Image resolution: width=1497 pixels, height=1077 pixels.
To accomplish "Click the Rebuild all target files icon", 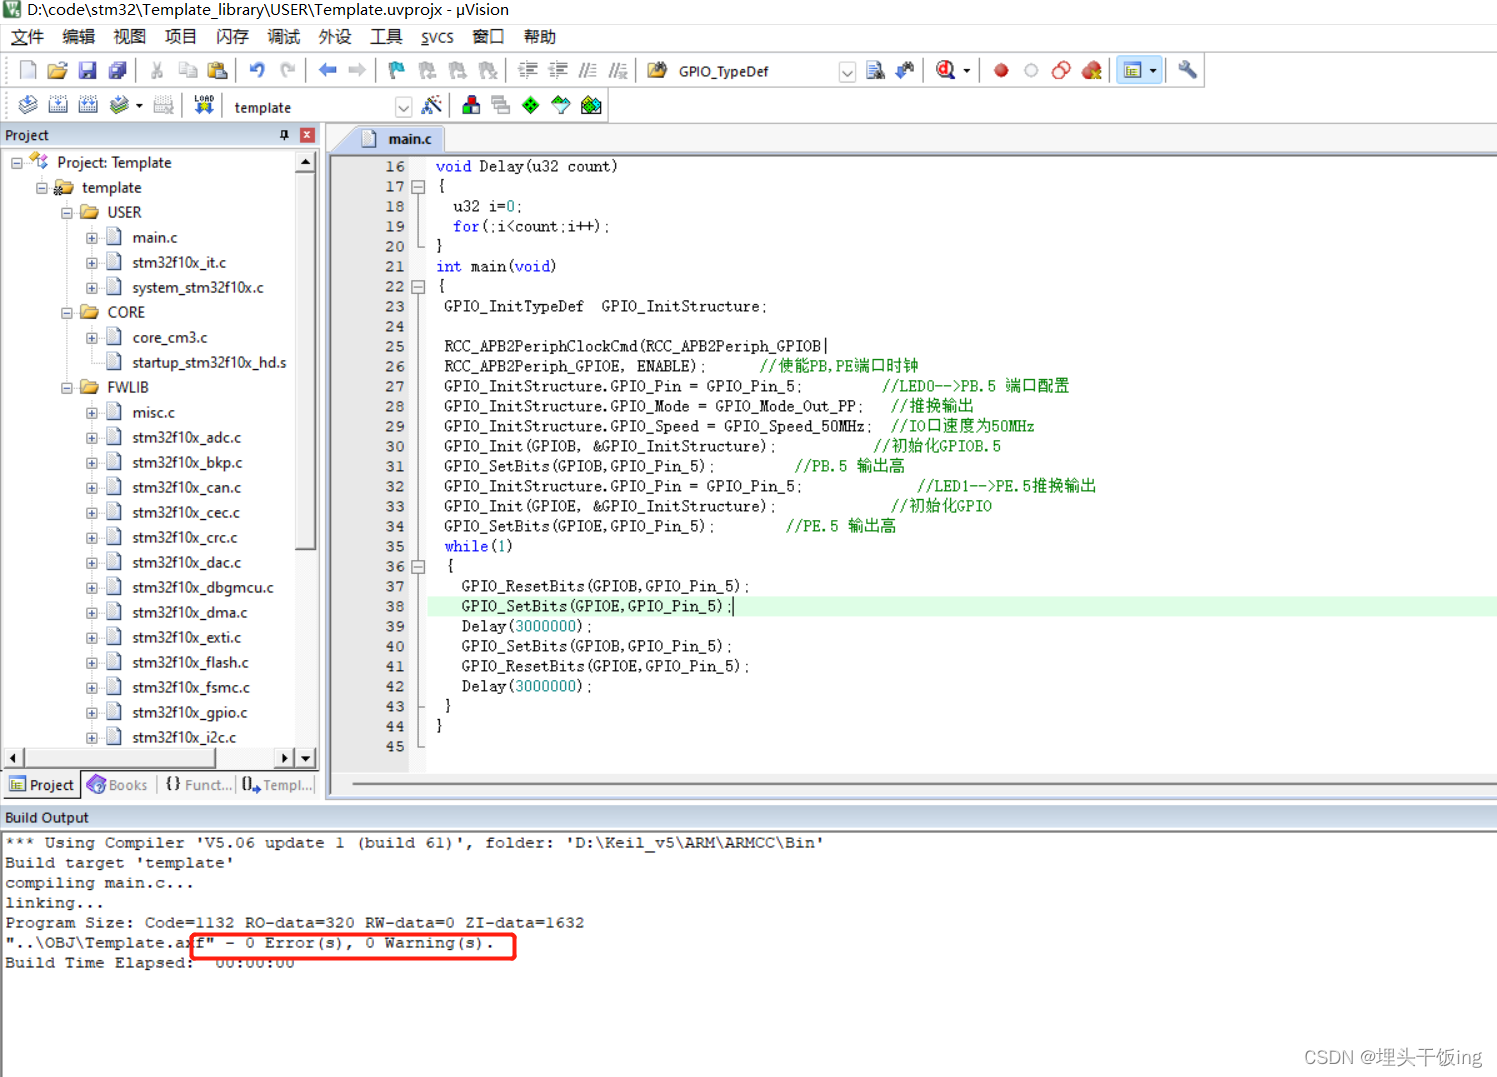I will click(x=88, y=105).
